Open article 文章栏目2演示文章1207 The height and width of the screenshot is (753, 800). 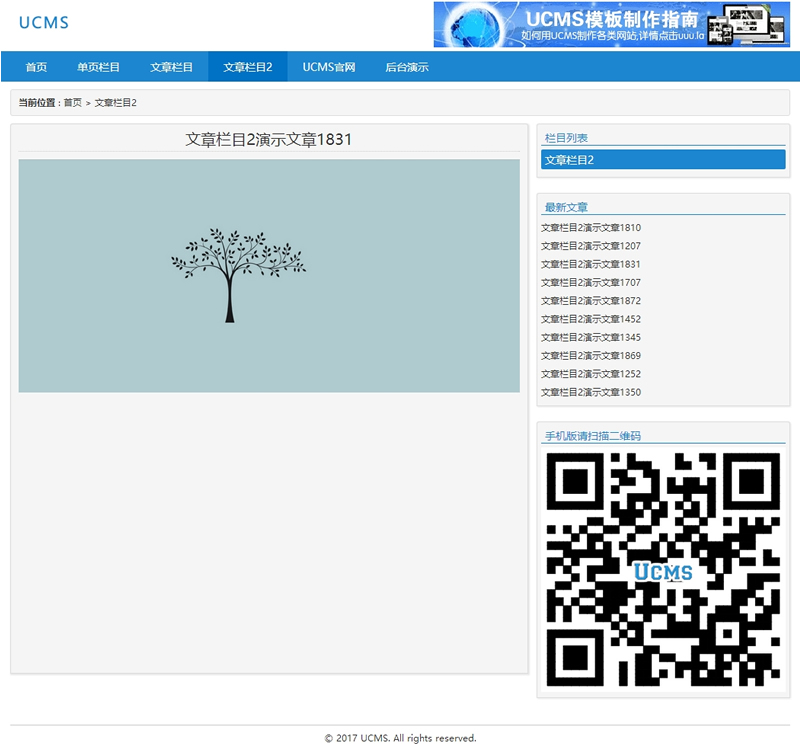(591, 246)
